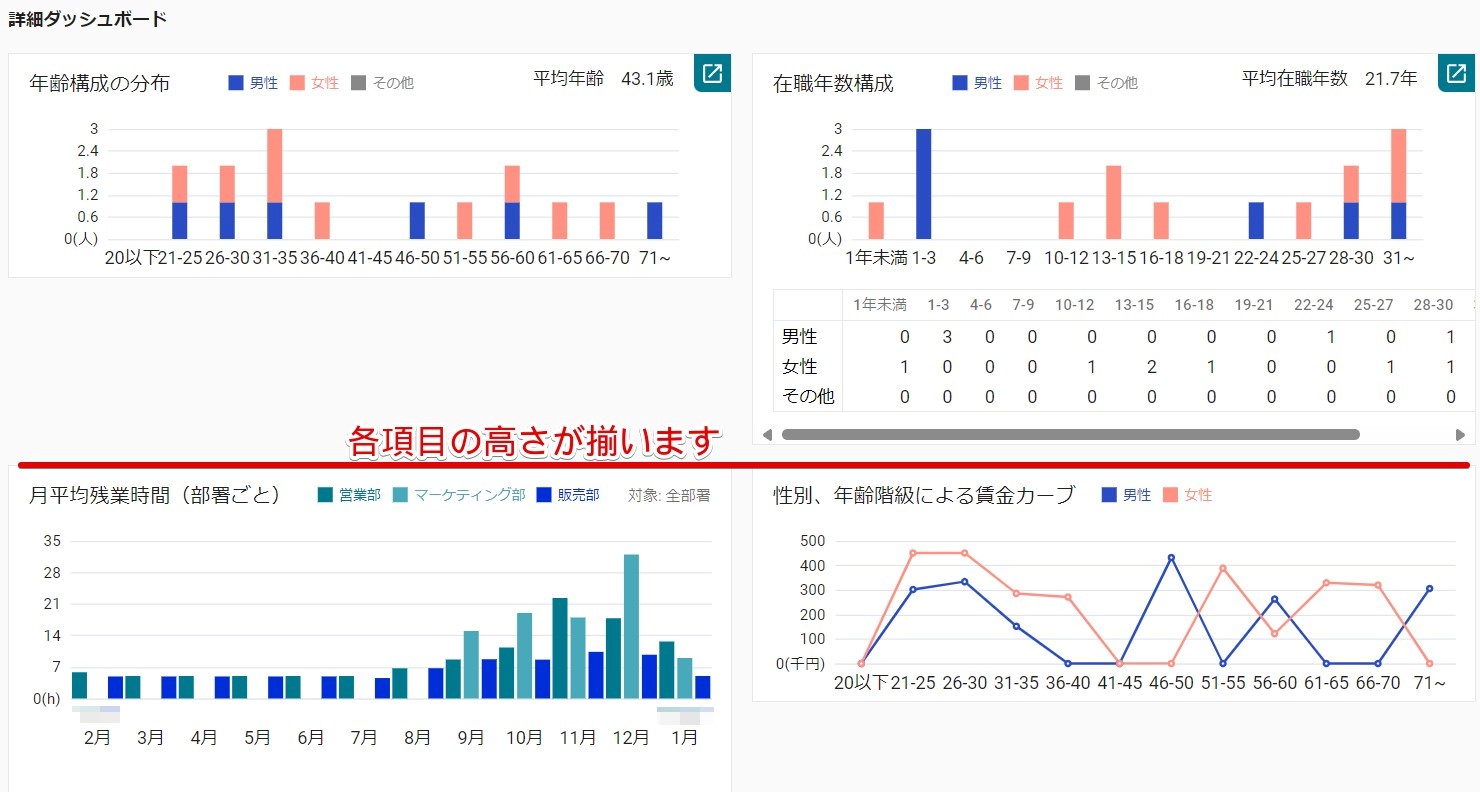Image resolution: width=1480 pixels, height=792 pixels.
Task: Click the tallest マーケティング部 bar in 12月
Action: click(x=631, y=626)
